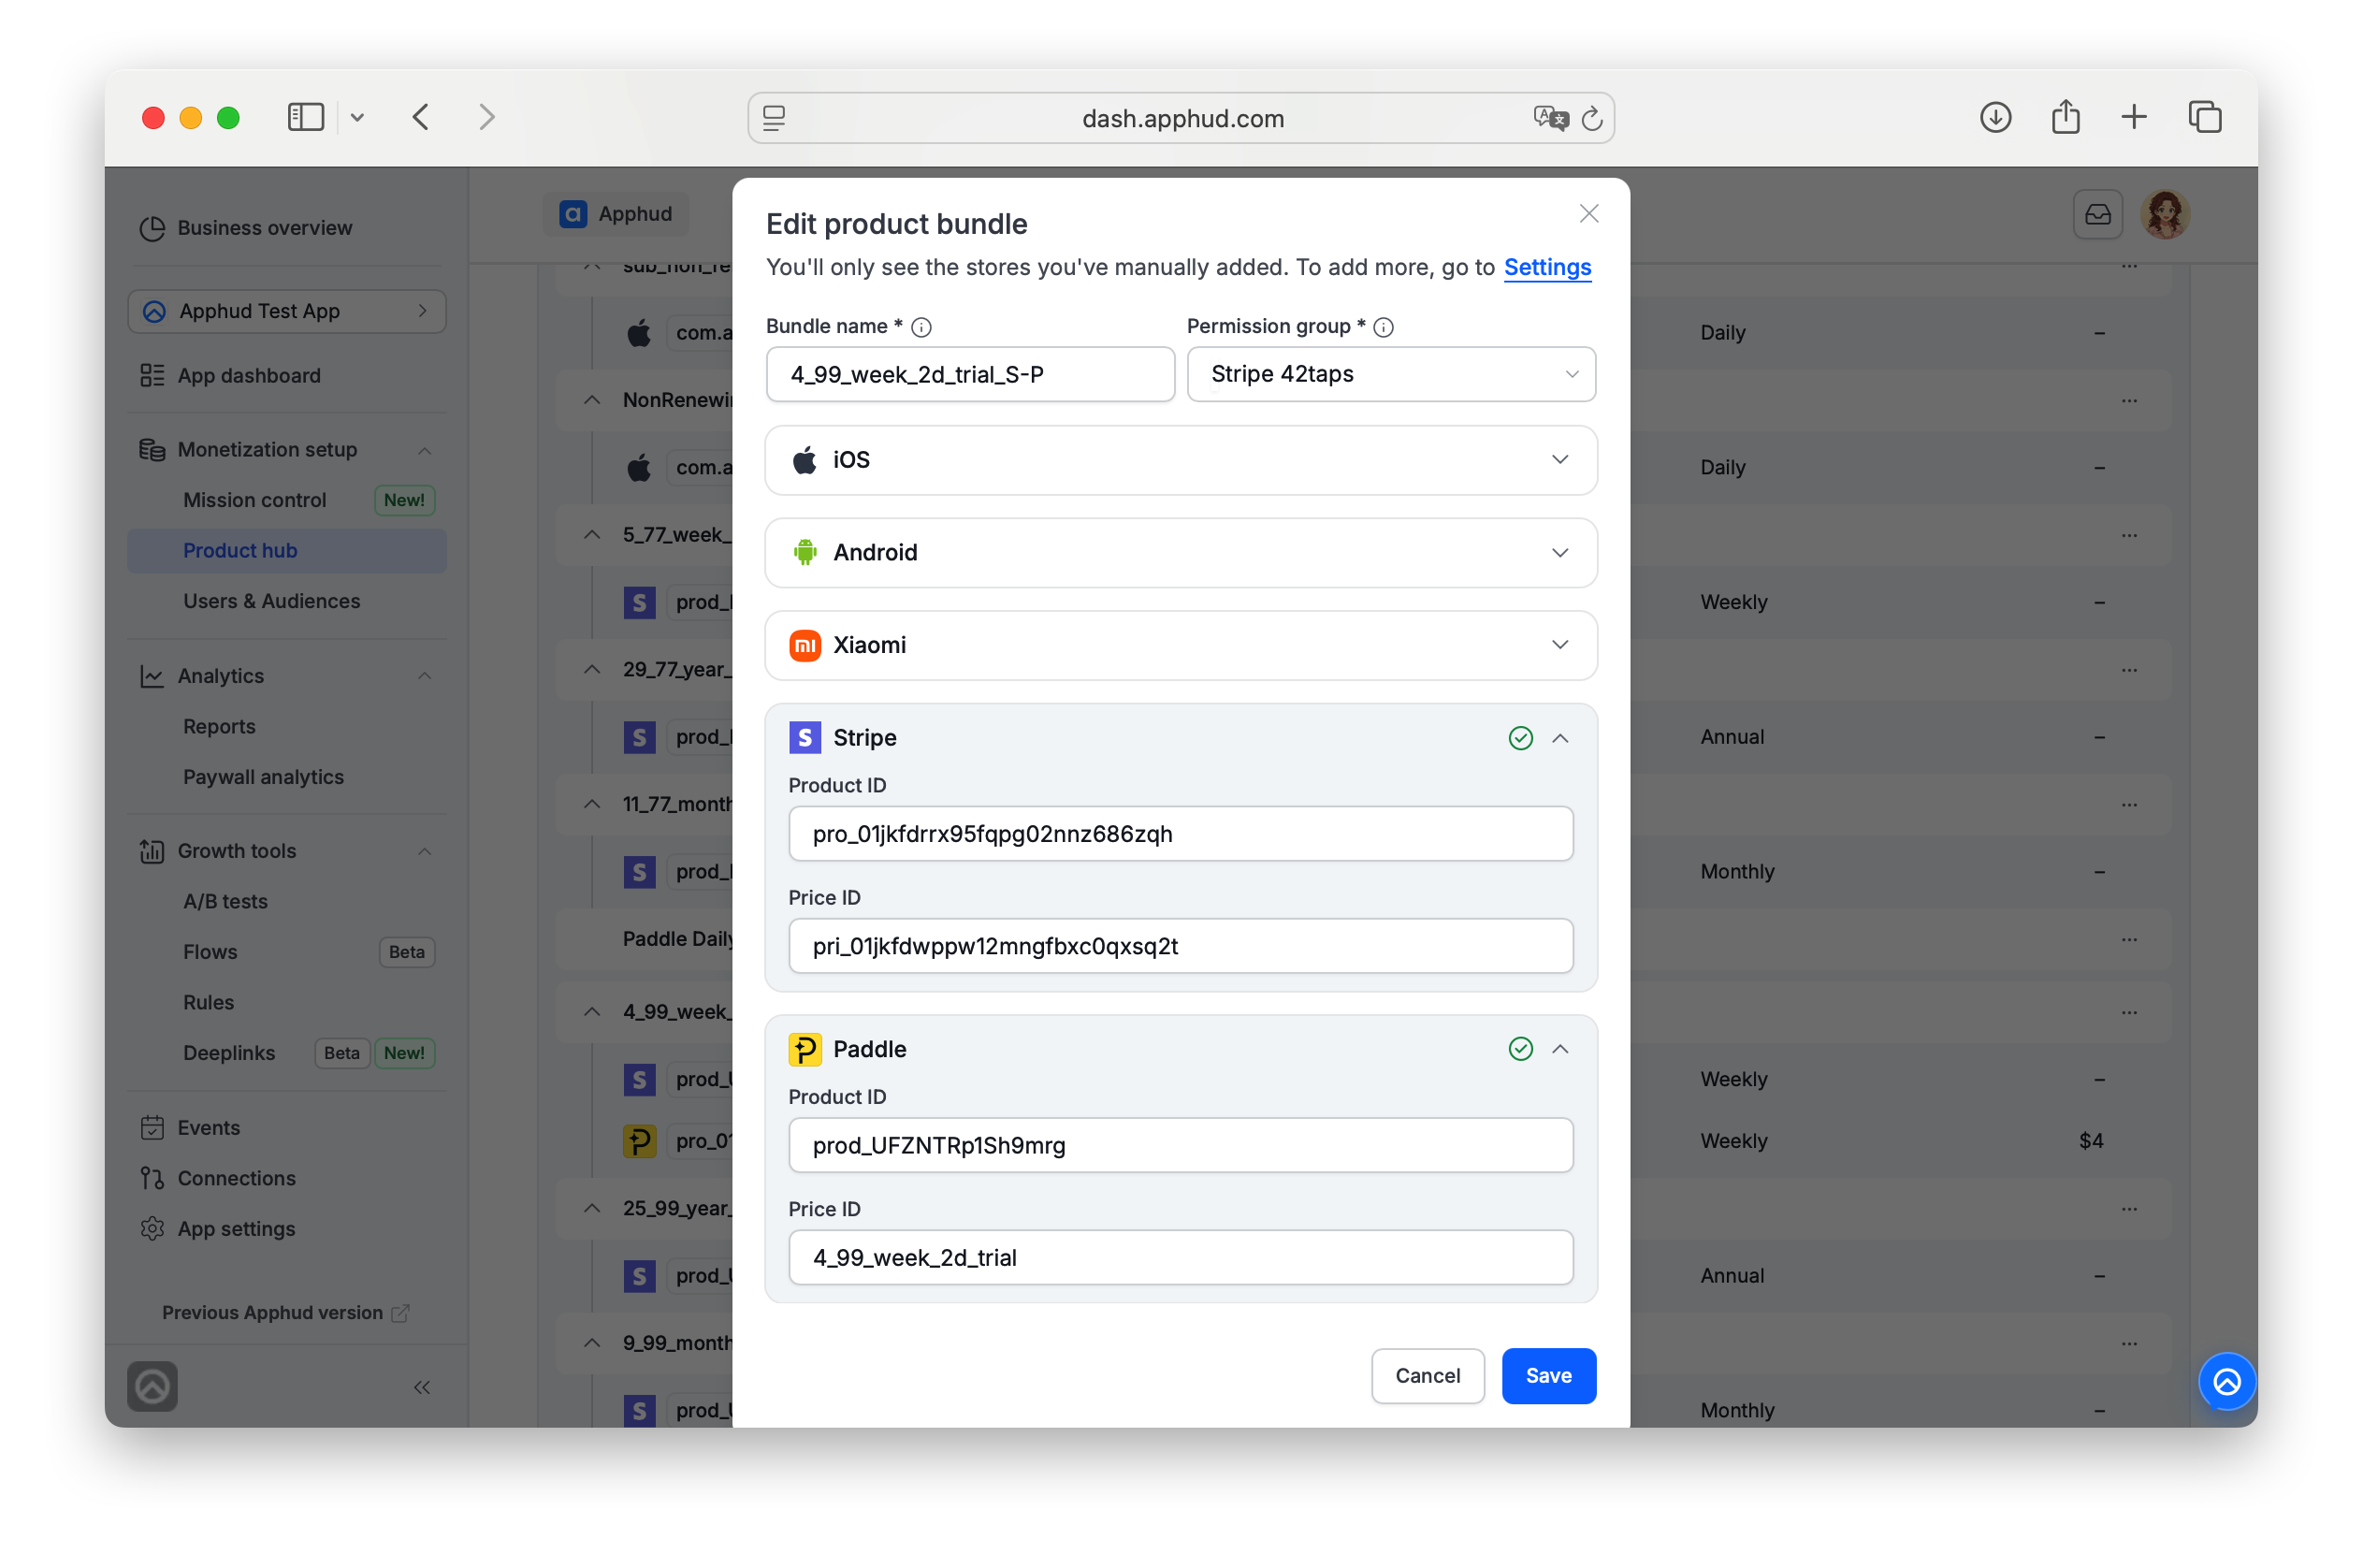Collapse the sidebar with double chevron

pyautogui.click(x=421, y=1386)
